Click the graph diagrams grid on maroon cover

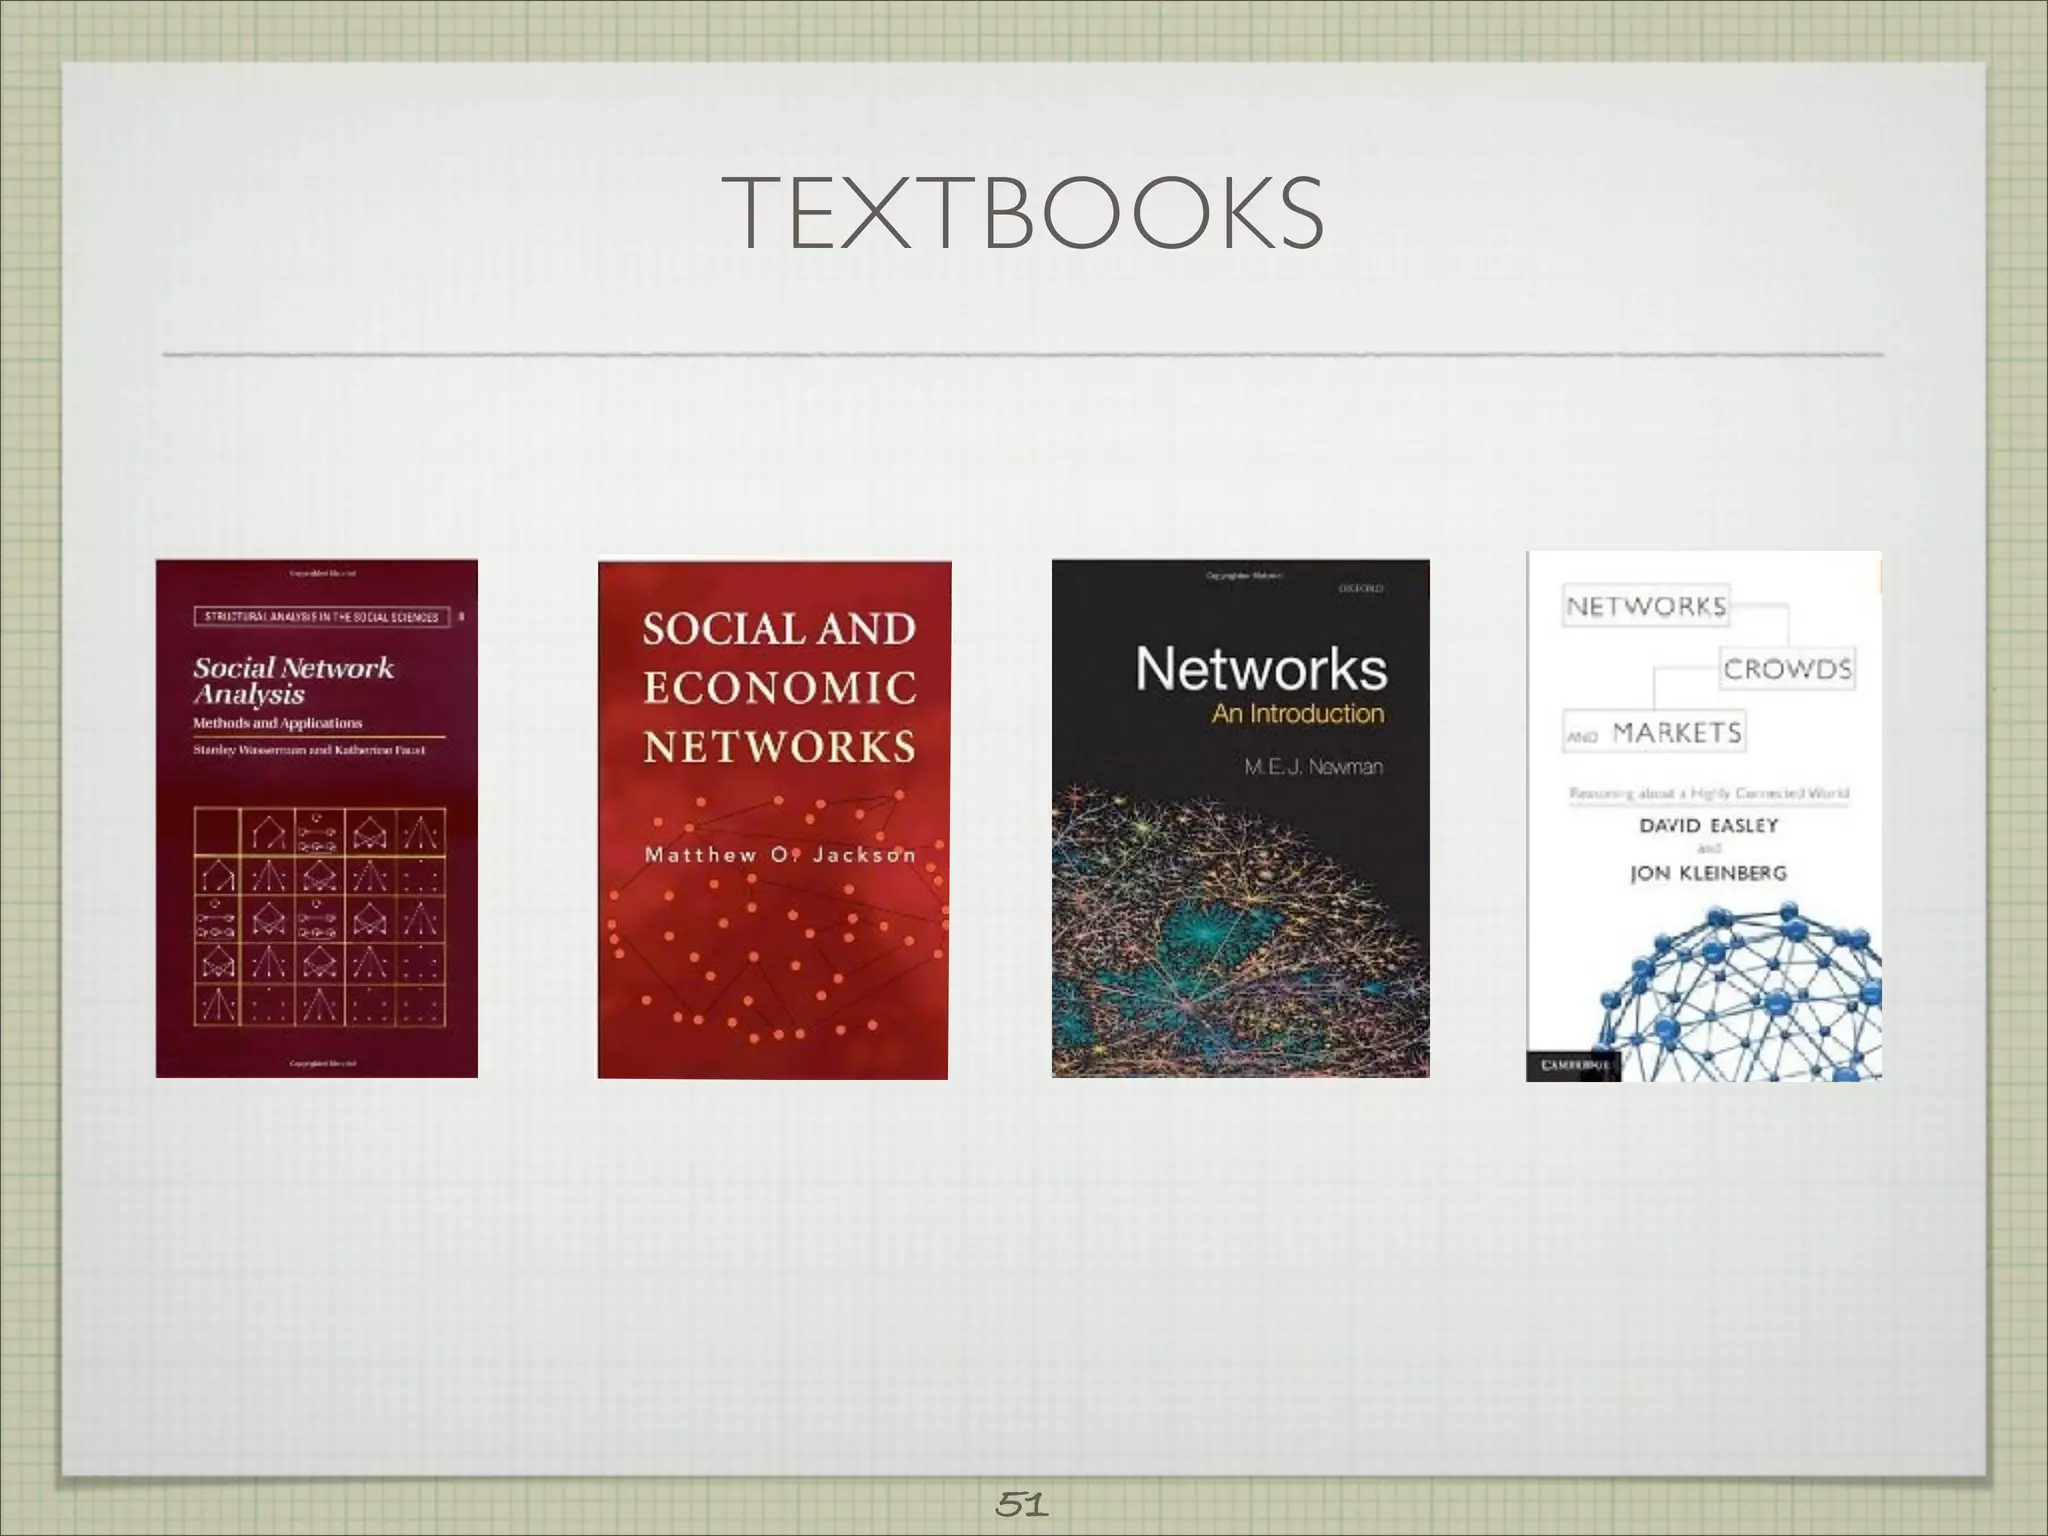[x=319, y=915]
